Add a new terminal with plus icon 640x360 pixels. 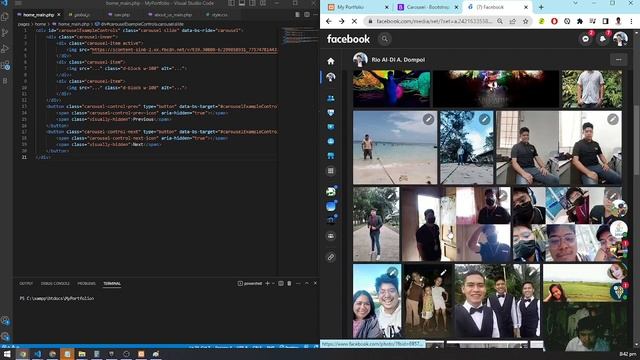pyautogui.click(x=267, y=283)
